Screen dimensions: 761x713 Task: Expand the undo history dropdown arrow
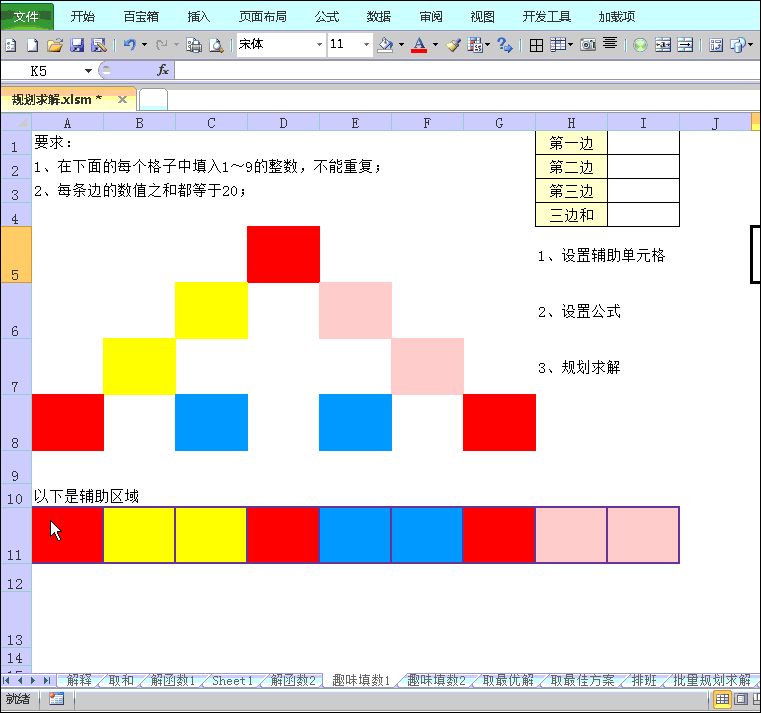(144, 45)
